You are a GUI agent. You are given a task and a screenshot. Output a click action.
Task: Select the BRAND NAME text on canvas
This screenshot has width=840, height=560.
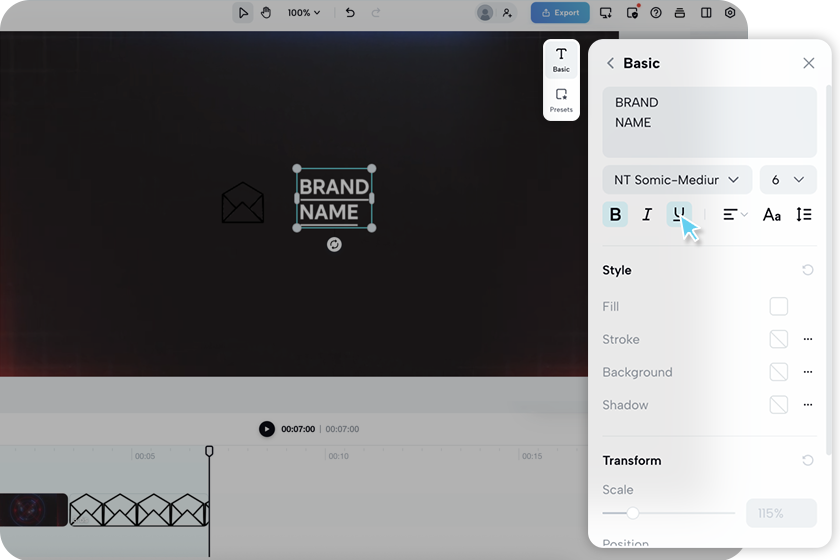click(x=334, y=199)
